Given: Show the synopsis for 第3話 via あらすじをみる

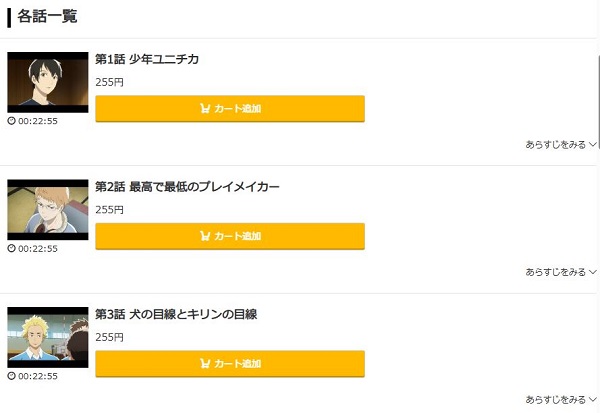Looking at the screenshot, I should coord(560,399).
